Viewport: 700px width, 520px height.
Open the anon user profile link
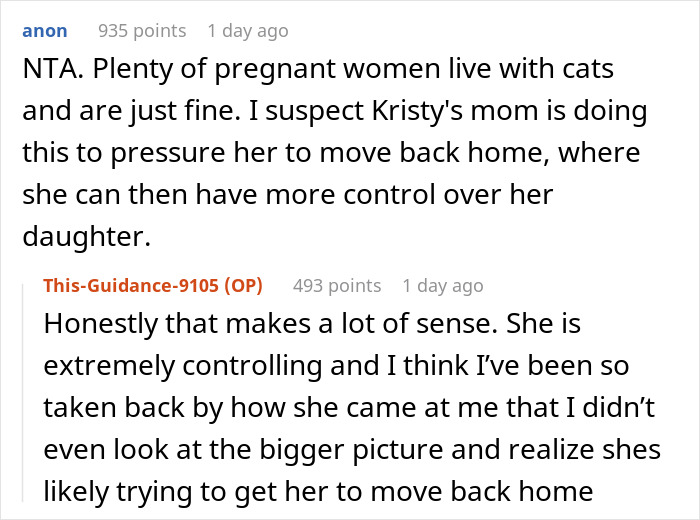pyautogui.click(x=45, y=31)
